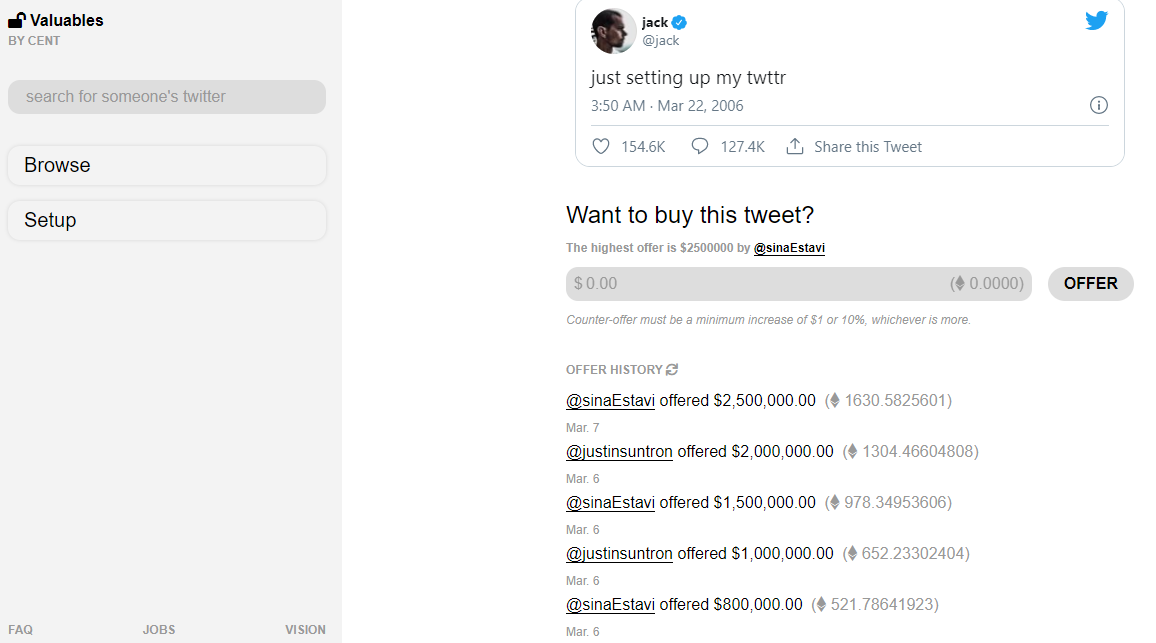The image size is (1156, 643).
Task: Open the Browse menu item
Action: [166, 165]
